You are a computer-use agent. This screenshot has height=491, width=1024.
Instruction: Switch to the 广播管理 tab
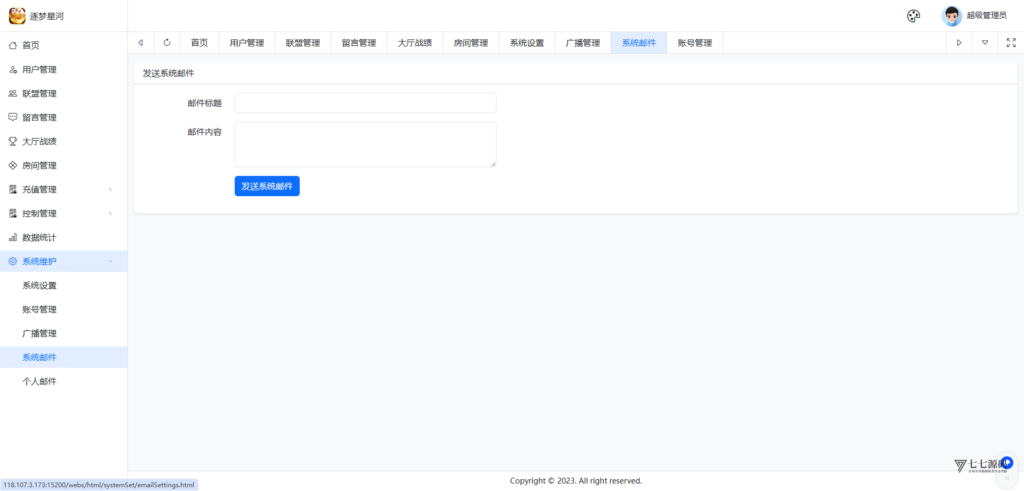coord(583,43)
